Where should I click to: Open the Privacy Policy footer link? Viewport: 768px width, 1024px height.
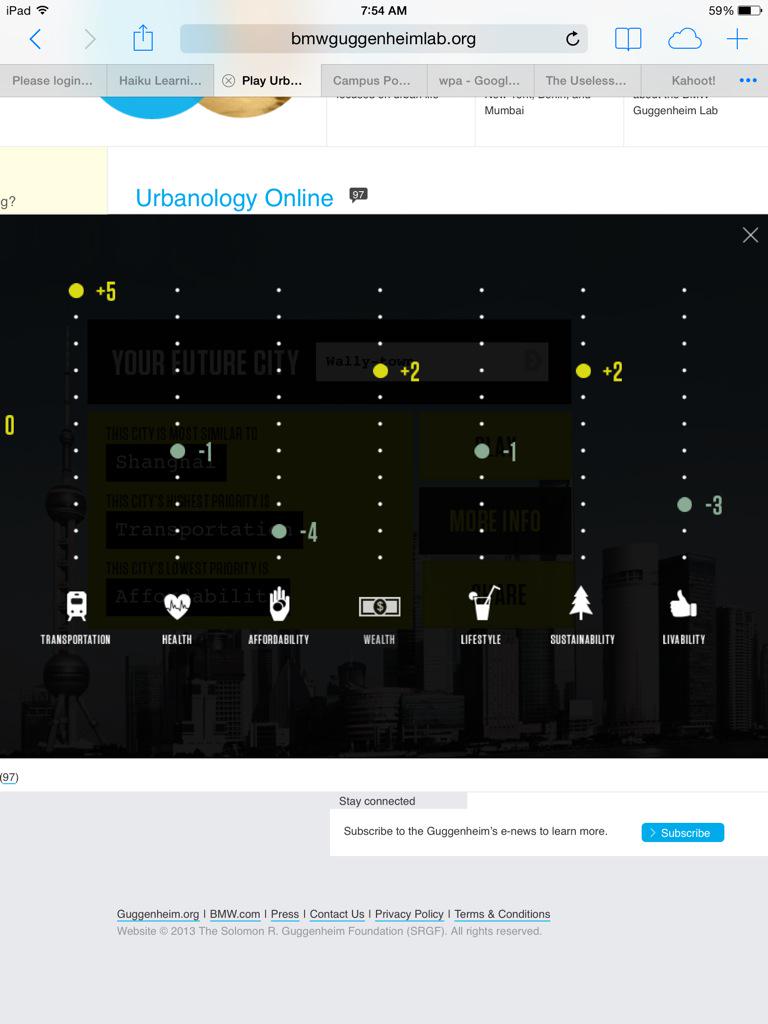pyautogui.click(x=409, y=914)
